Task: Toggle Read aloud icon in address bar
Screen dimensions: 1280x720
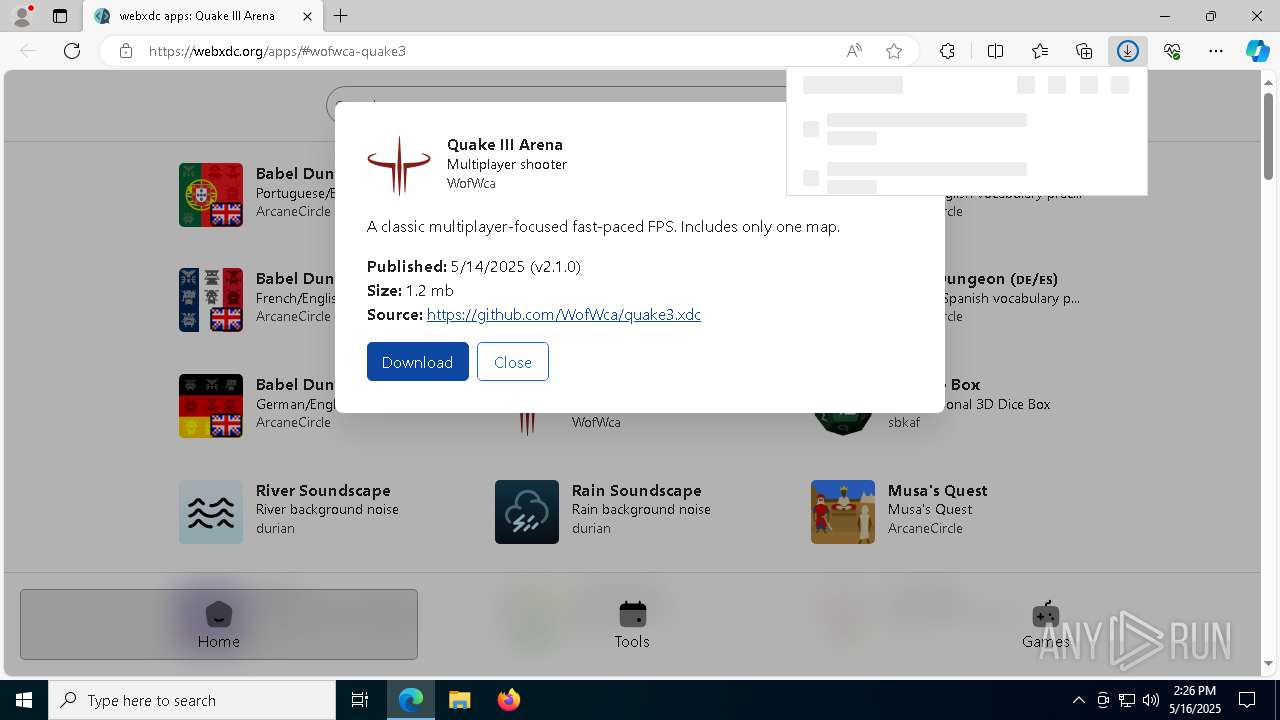Action: pos(854,51)
